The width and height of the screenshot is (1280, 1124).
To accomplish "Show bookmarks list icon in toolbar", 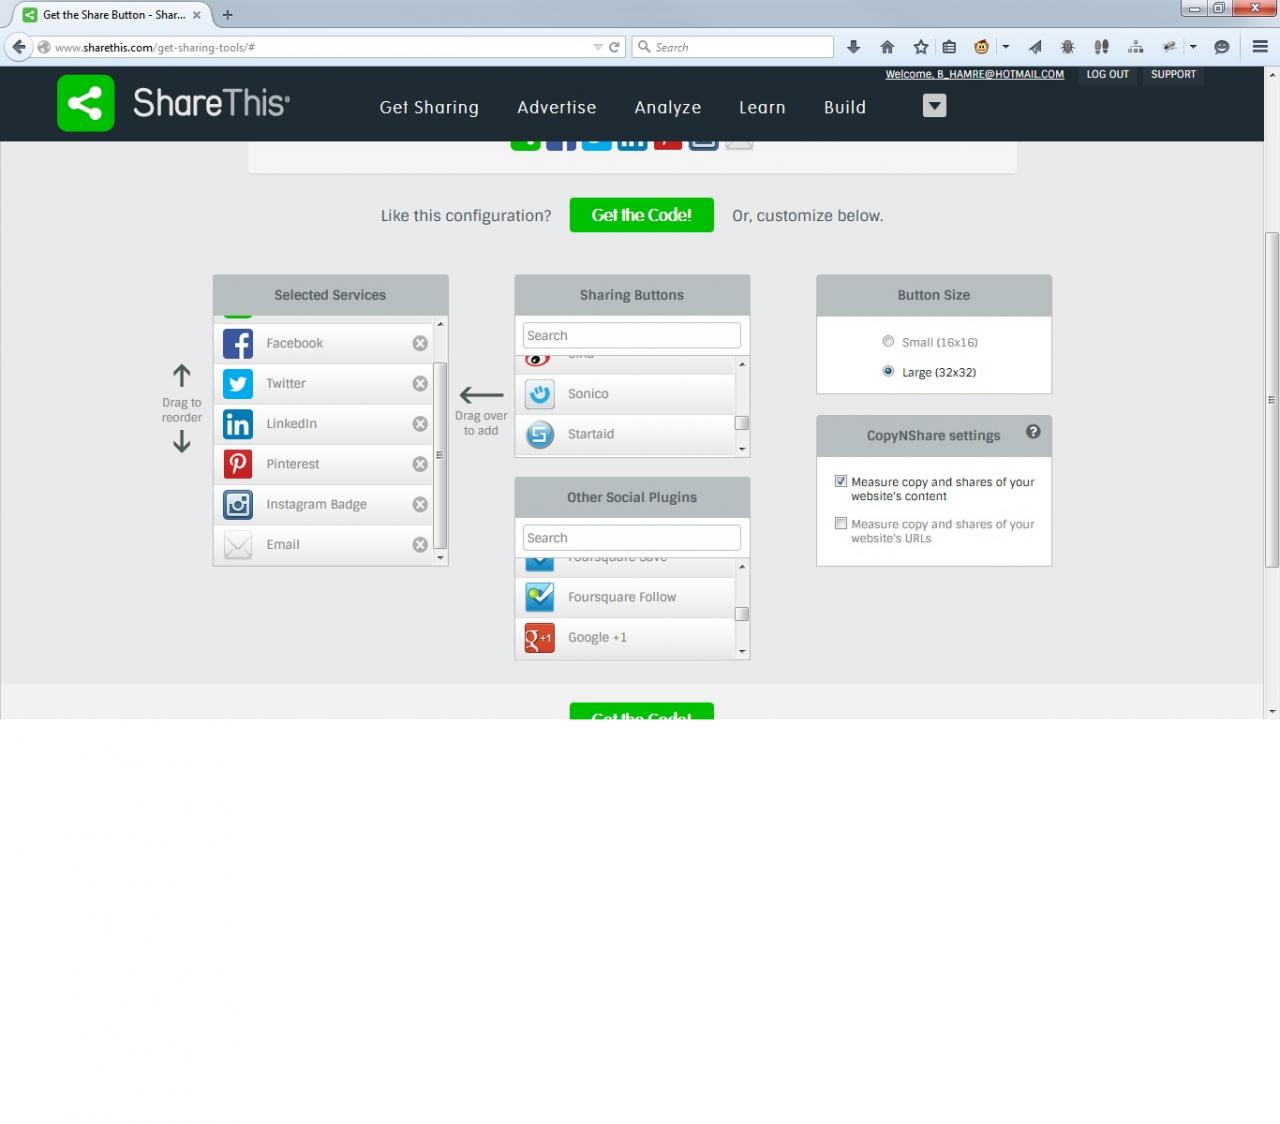I will 949,47.
